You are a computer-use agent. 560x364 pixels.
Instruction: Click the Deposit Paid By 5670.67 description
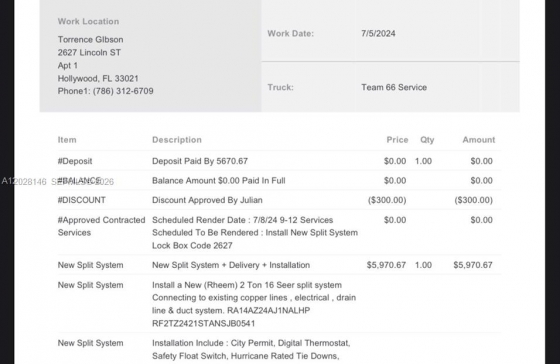pyautogui.click(x=200, y=161)
